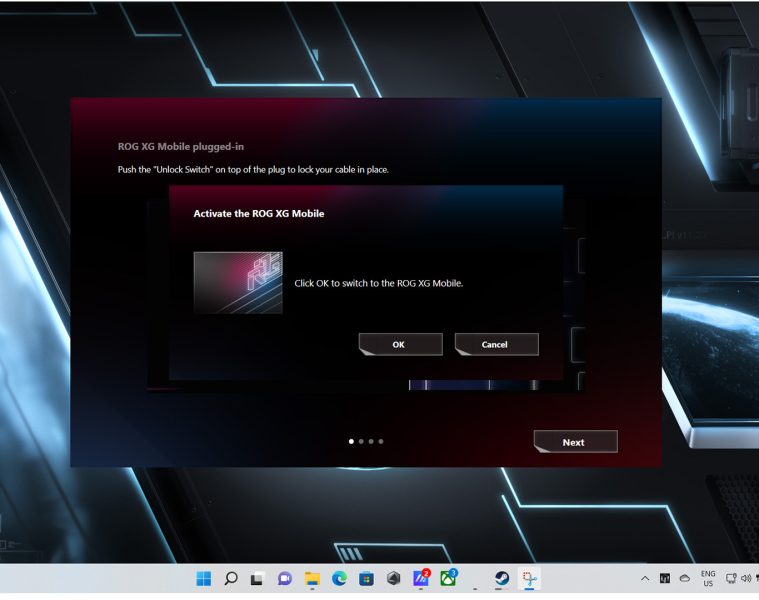This screenshot has width=759, height=600.
Task: Open Microsoft Store from the taskbar
Action: 366,578
